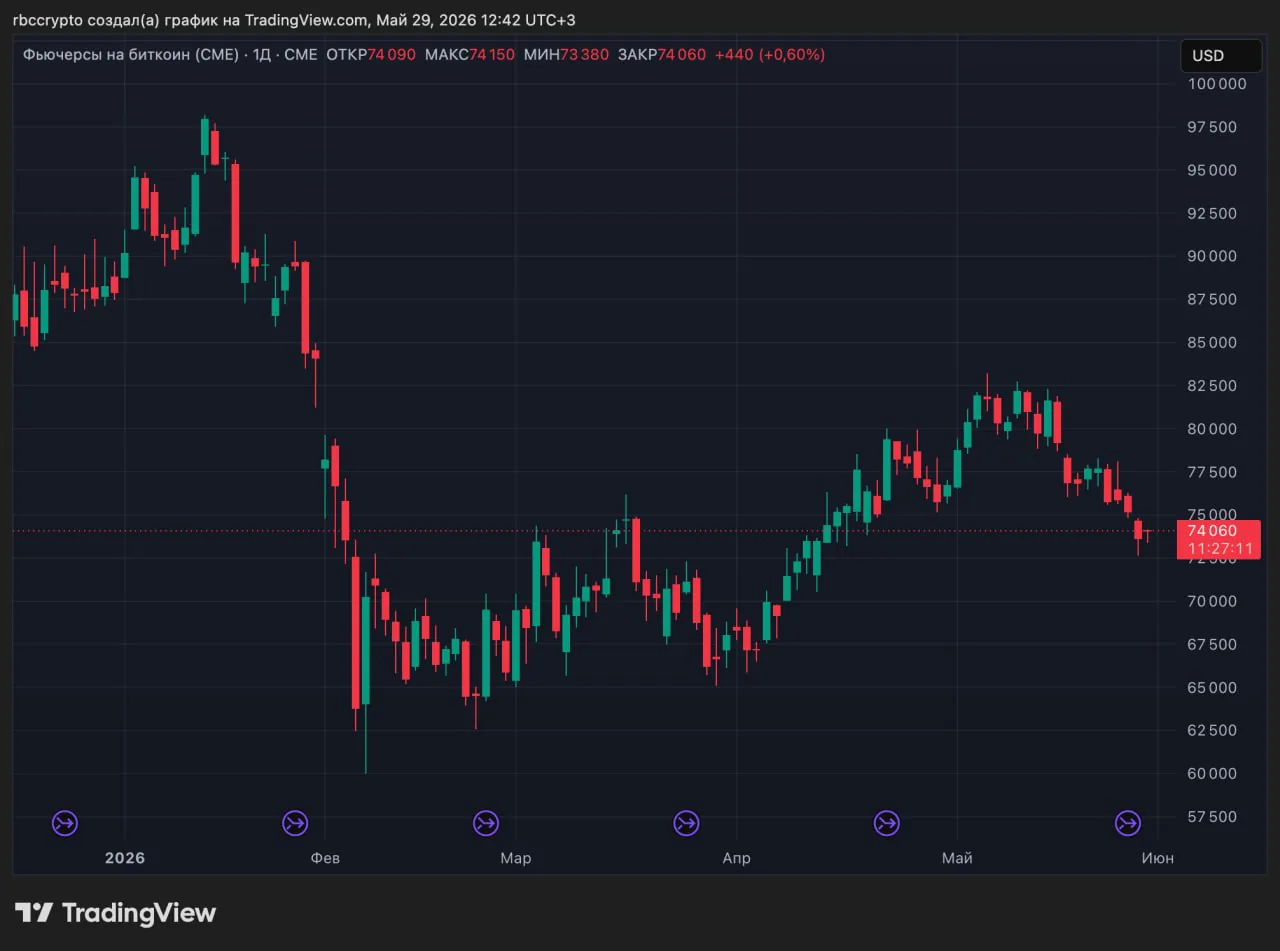Click the 90 000 price axis label
This screenshot has height=951, width=1280.
coord(1213,256)
